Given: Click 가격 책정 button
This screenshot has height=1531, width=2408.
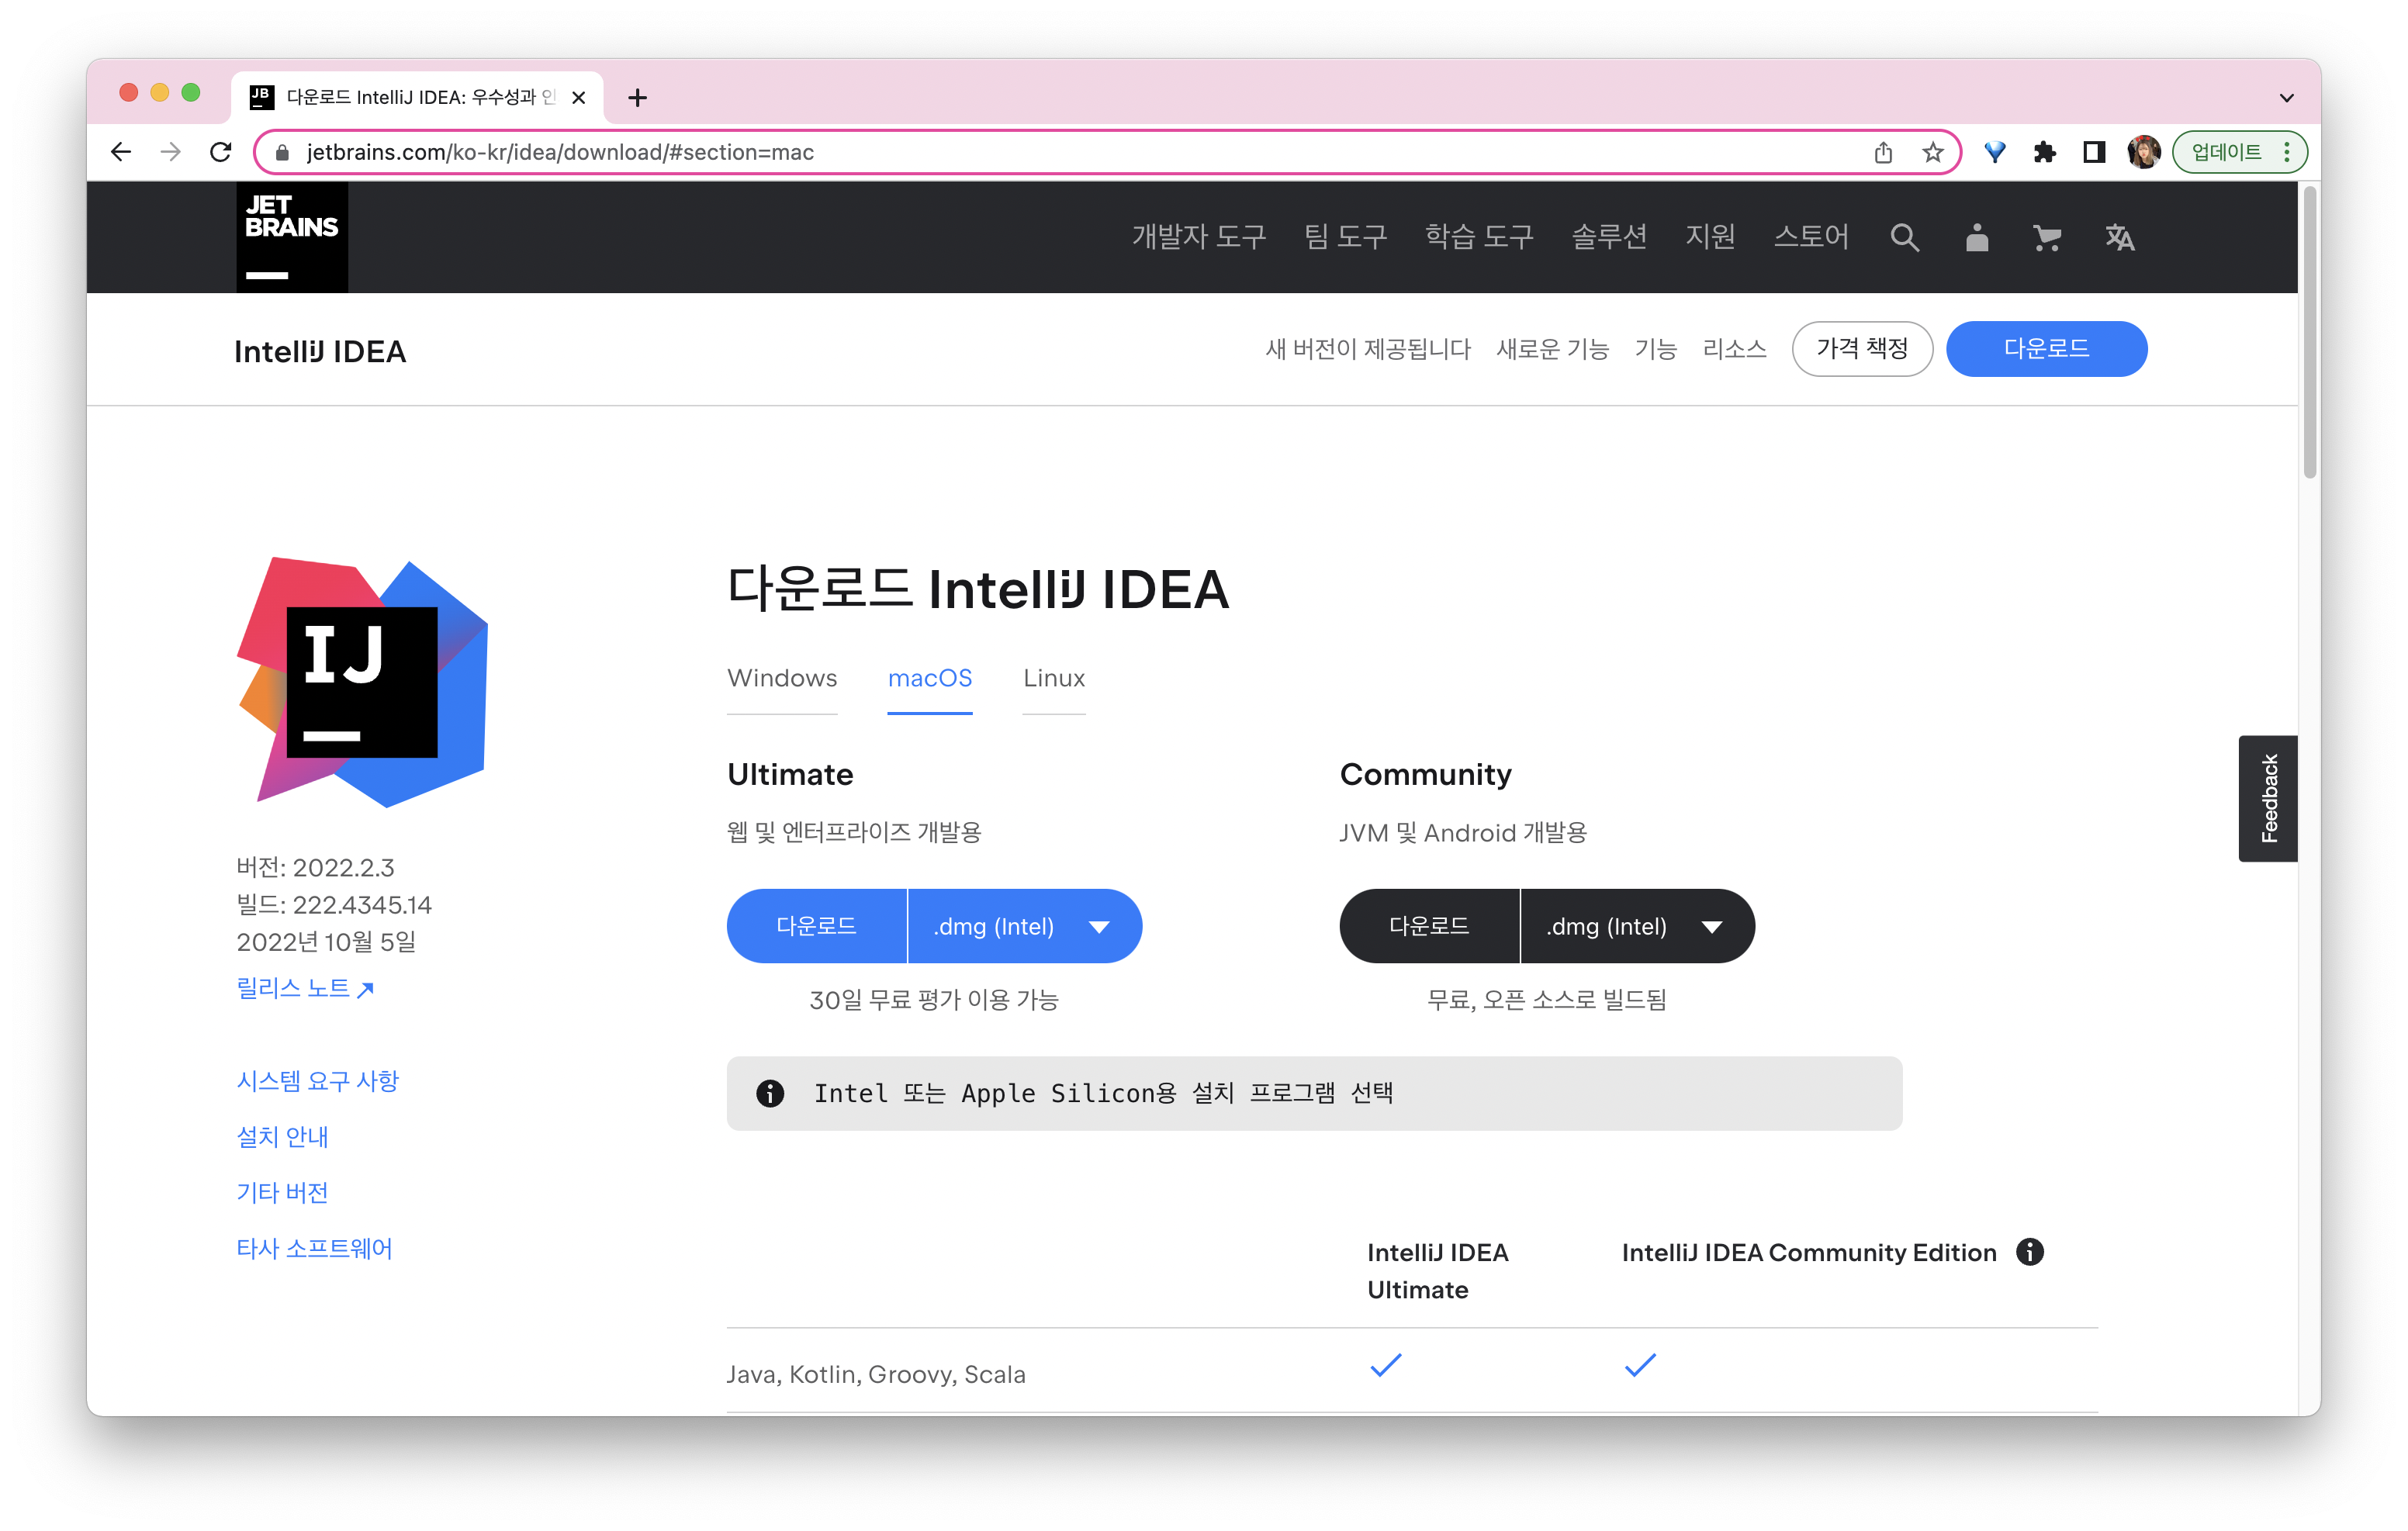Looking at the screenshot, I should (1862, 348).
